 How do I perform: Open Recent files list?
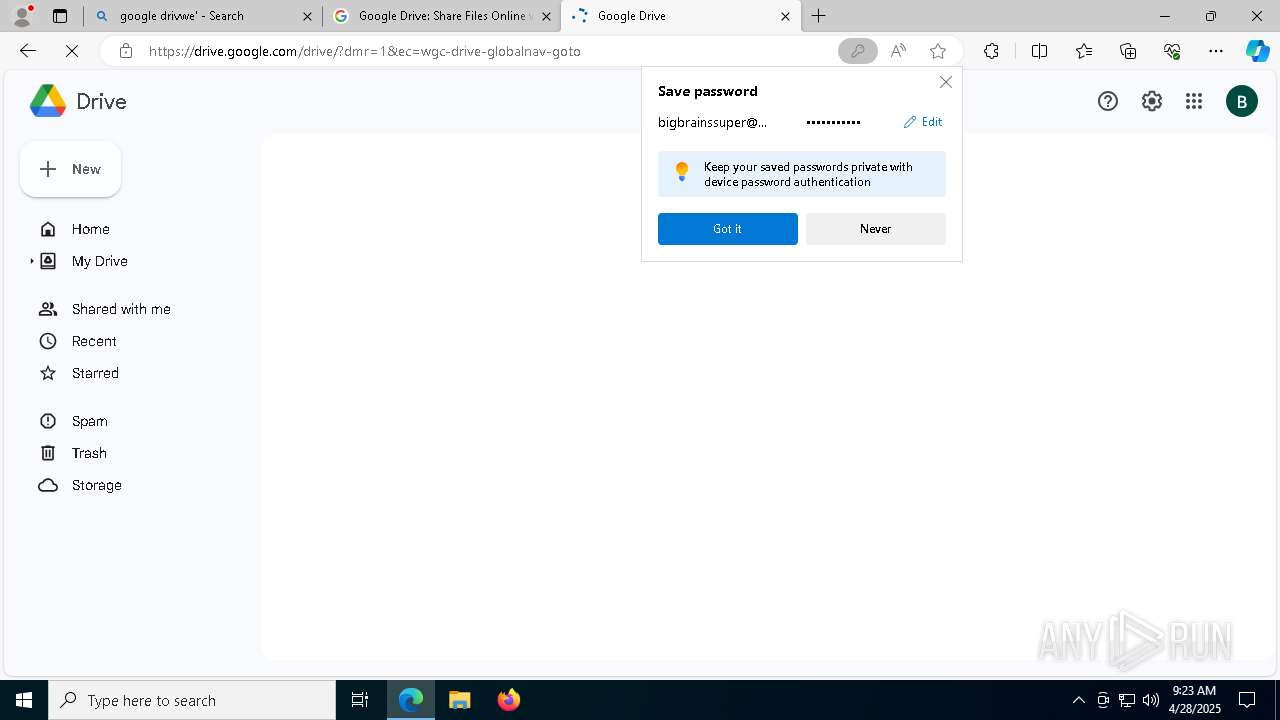point(94,341)
